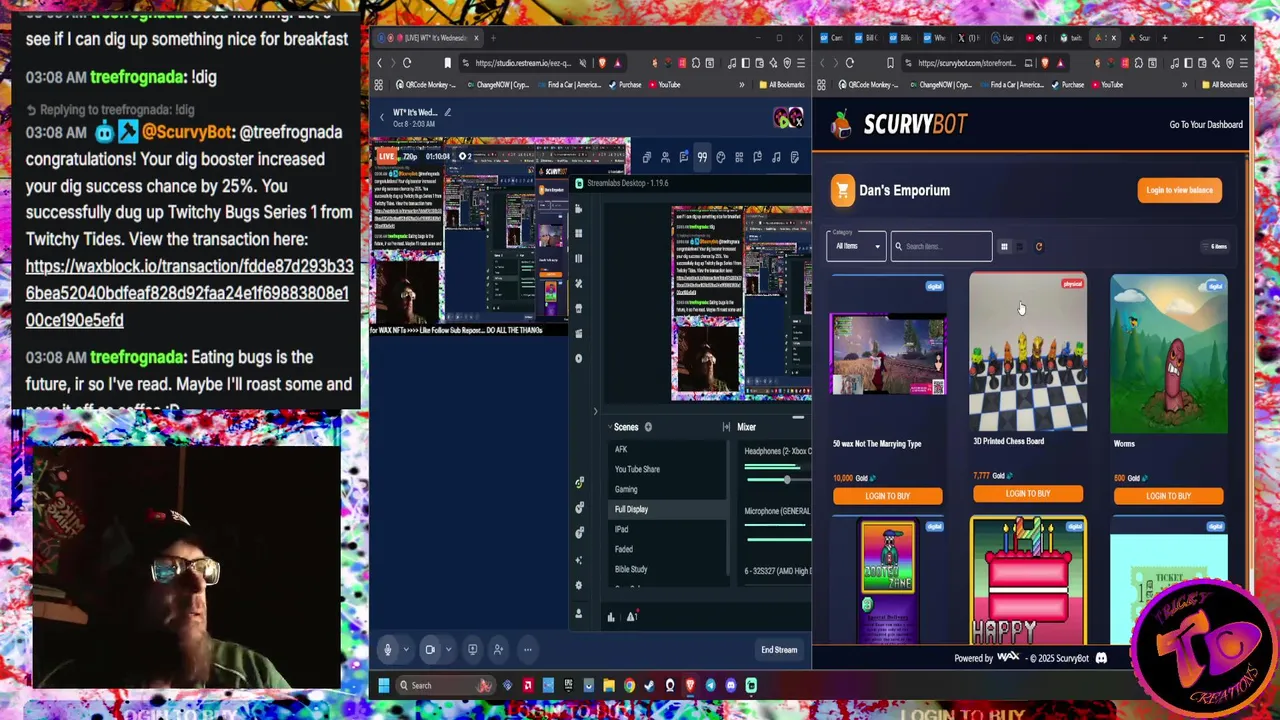Turn off the camera in Restream Studio
The height and width of the screenshot is (720, 1280).
click(430, 650)
